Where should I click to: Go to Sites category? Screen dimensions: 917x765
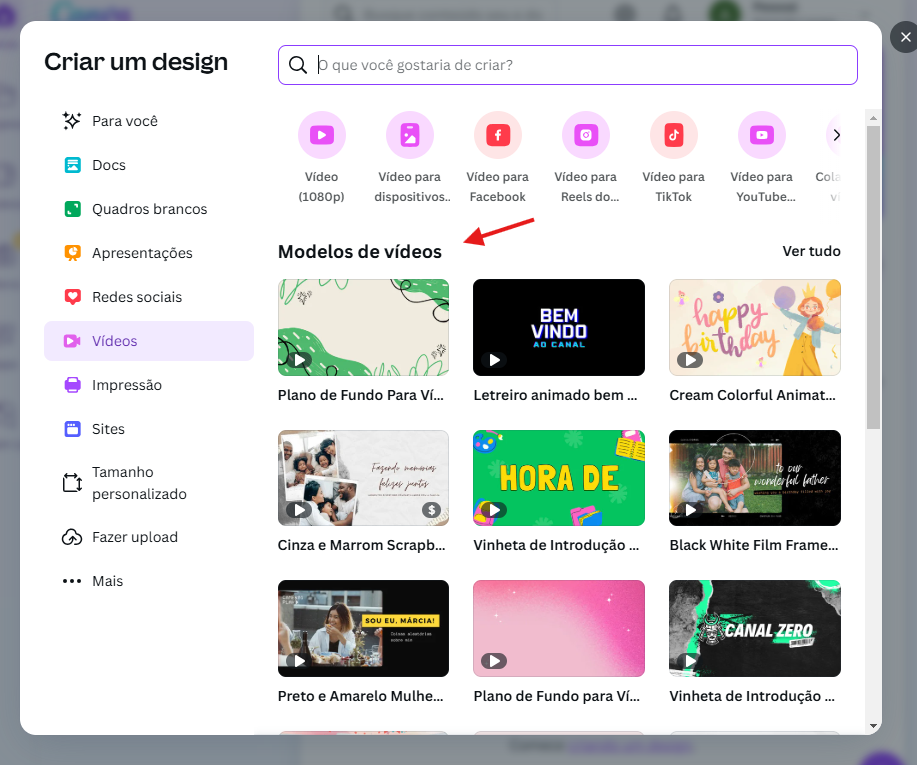click(149, 429)
